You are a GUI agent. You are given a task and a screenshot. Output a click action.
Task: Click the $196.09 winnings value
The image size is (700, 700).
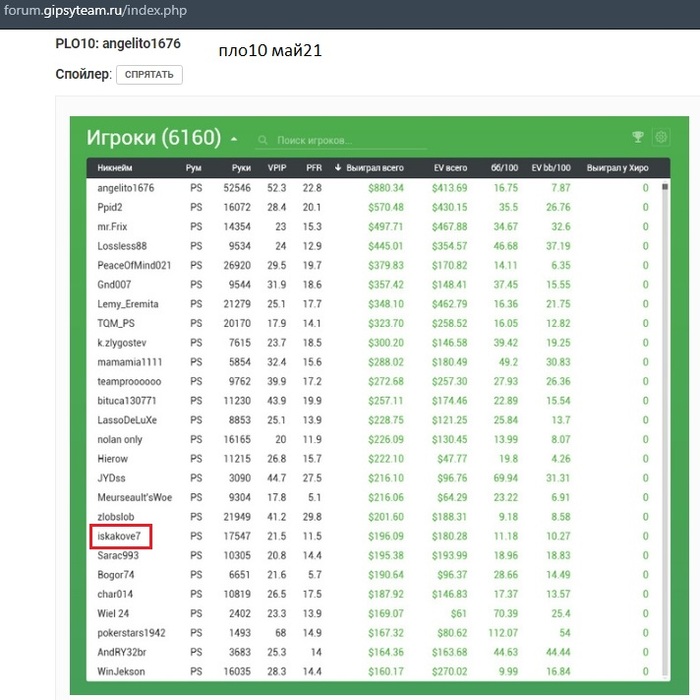(x=386, y=536)
